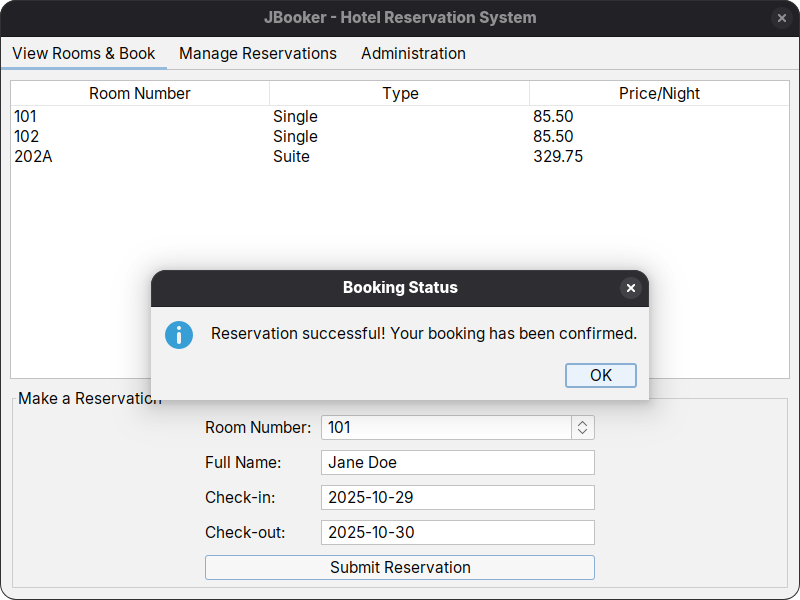This screenshot has width=800, height=600.
Task: Close the Booking Status dialog
Action: point(631,288)
